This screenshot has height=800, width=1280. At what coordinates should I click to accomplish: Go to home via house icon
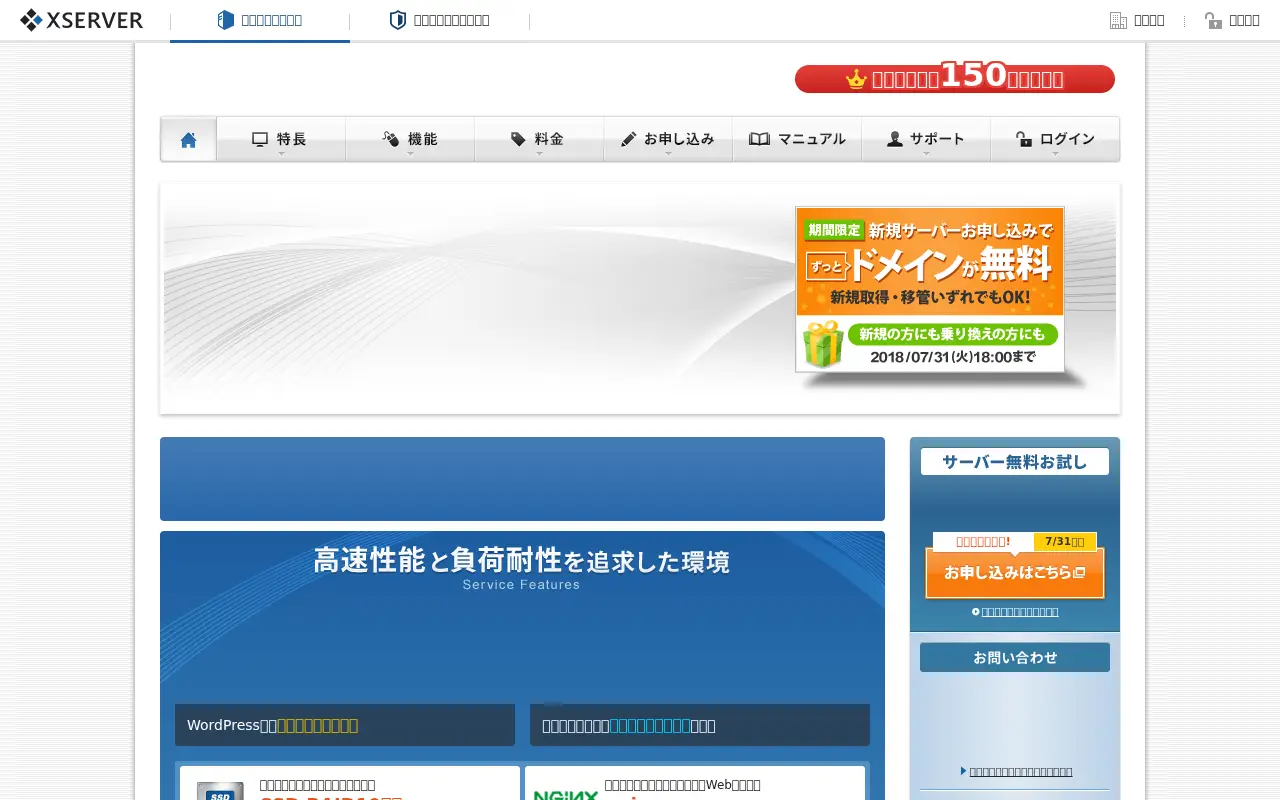click(188, 139)
